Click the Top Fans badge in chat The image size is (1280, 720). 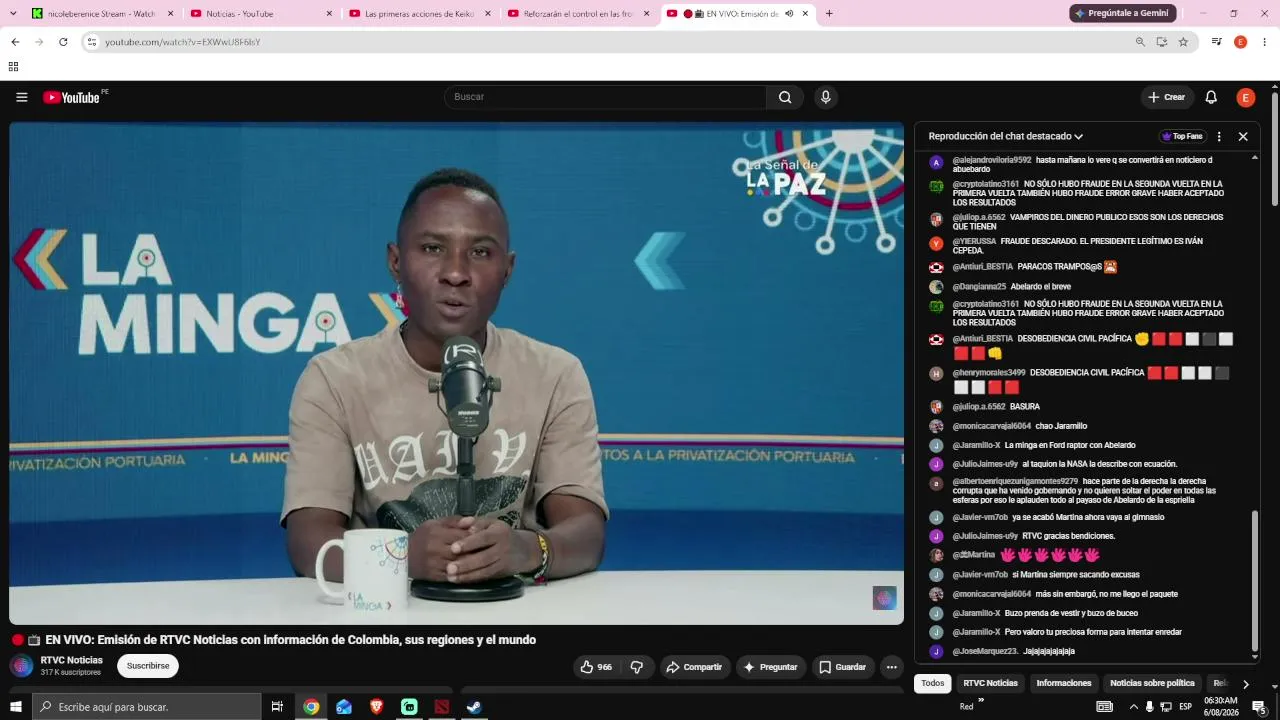(x=1182, y=136)
